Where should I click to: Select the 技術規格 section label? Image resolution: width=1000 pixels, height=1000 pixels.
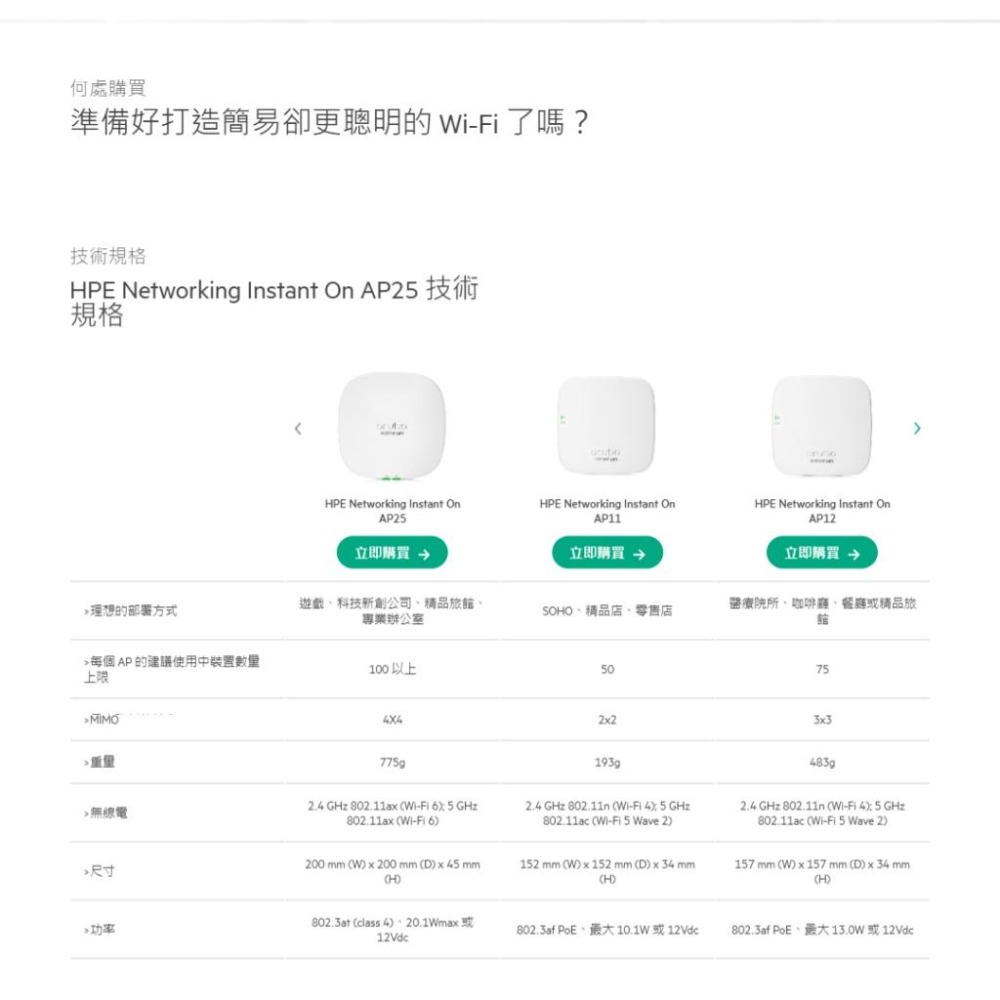coord(108,256)
